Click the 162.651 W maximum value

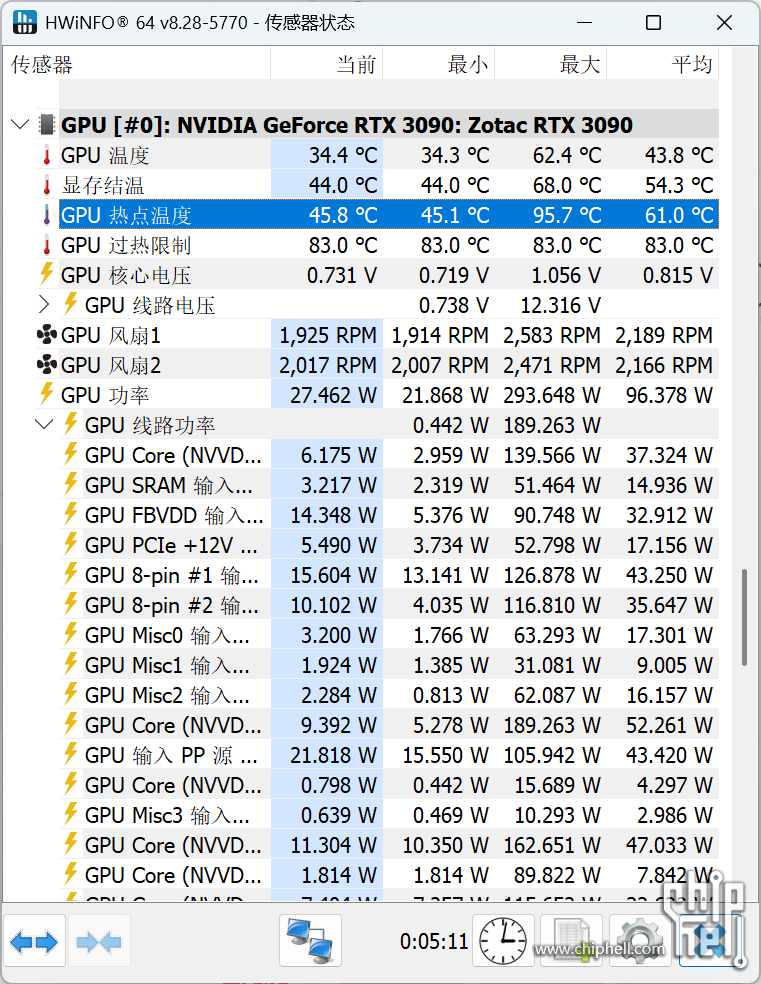[552, 845]
